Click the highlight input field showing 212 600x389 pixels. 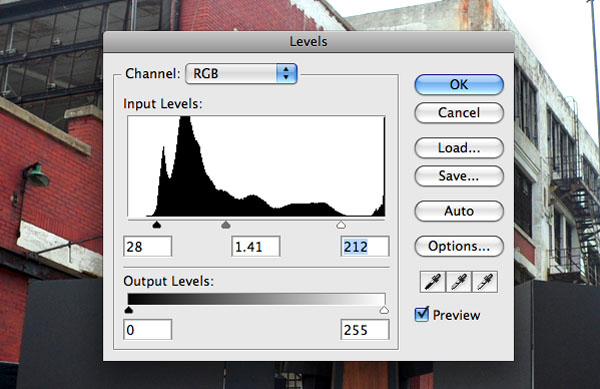pos(365,246)
